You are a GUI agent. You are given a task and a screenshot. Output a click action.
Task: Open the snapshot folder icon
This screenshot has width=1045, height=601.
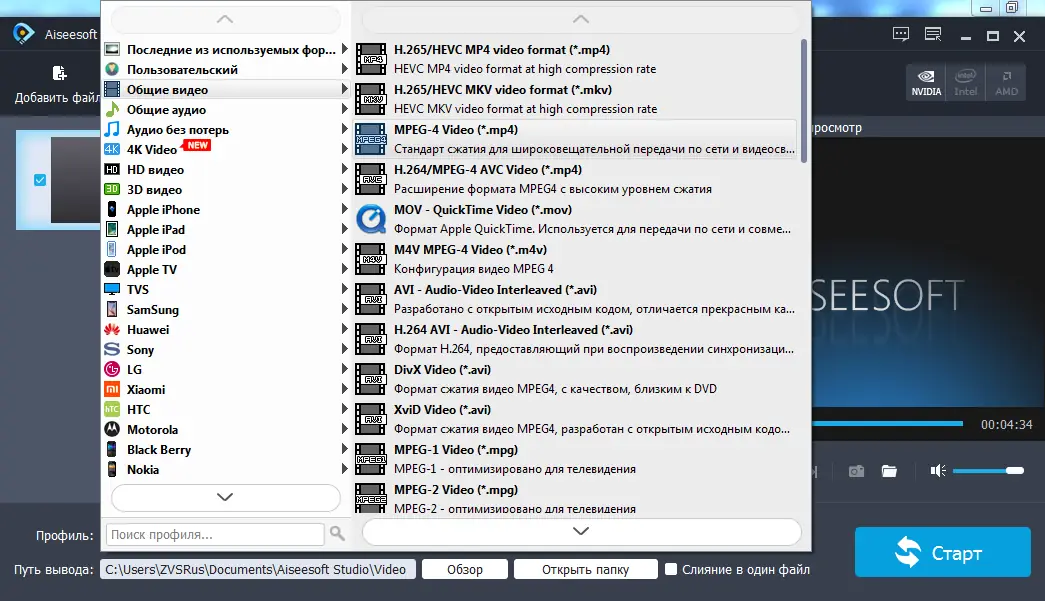(889, 471)
